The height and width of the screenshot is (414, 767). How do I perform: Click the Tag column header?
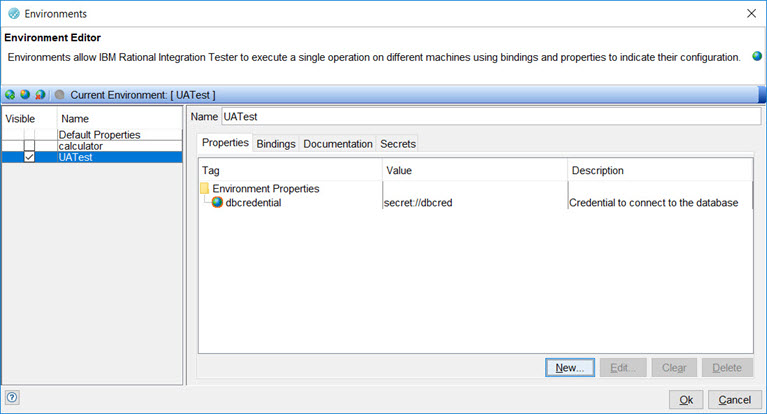[x=291, y=170]
